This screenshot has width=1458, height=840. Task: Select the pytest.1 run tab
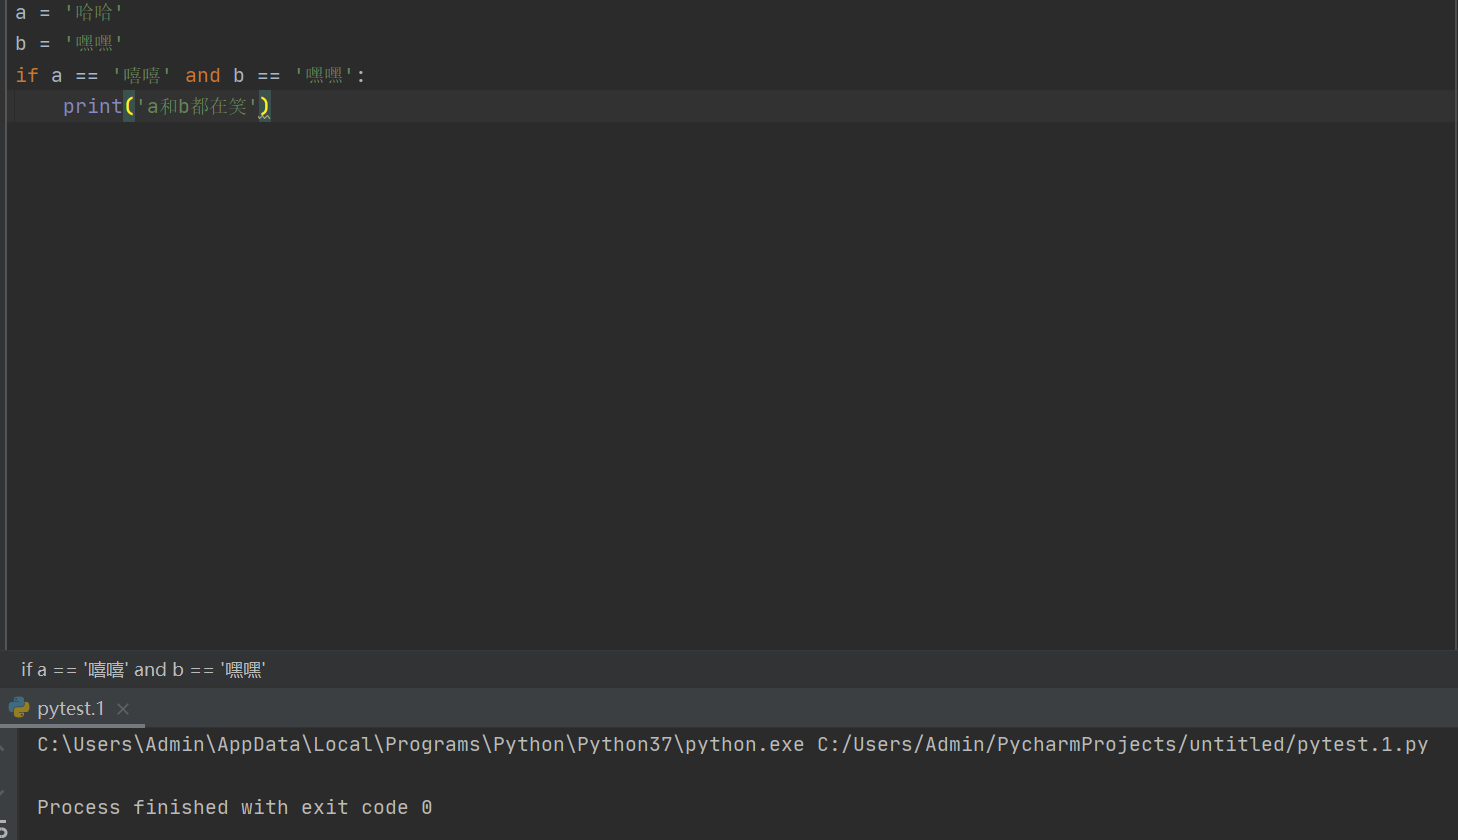[x=71, y=708]
